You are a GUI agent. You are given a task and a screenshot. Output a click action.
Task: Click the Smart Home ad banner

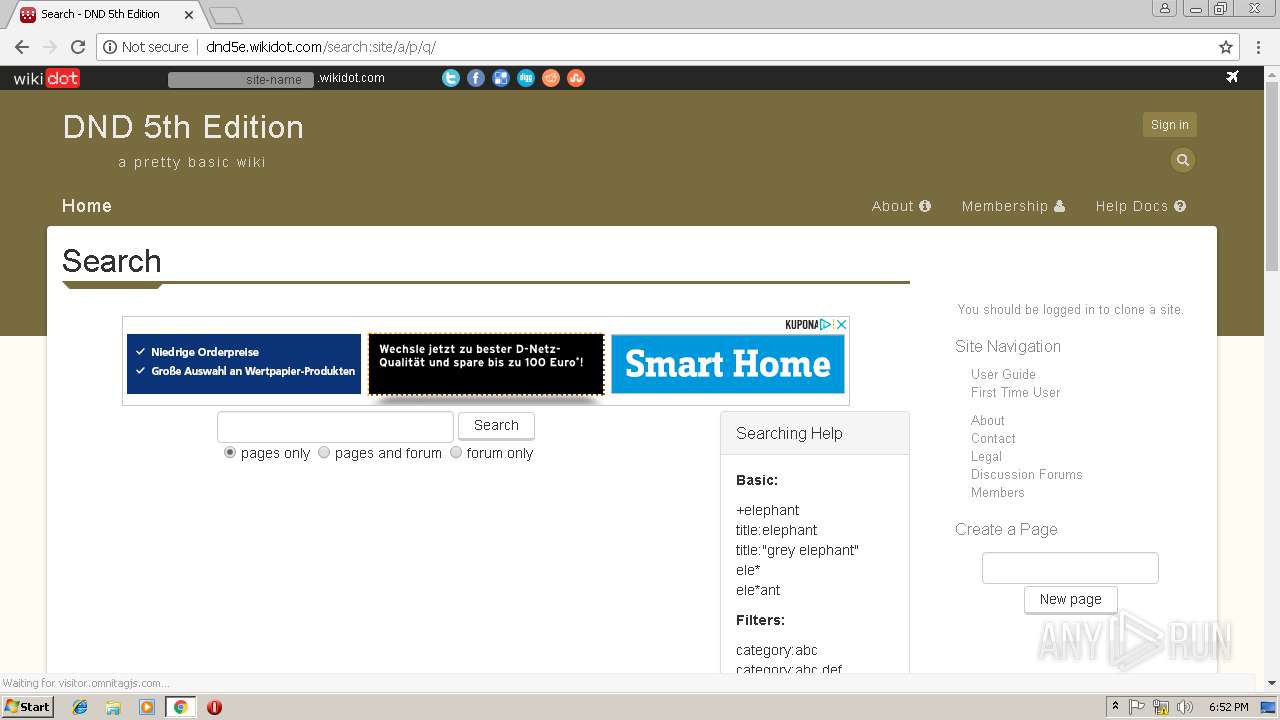click(728, 364)
